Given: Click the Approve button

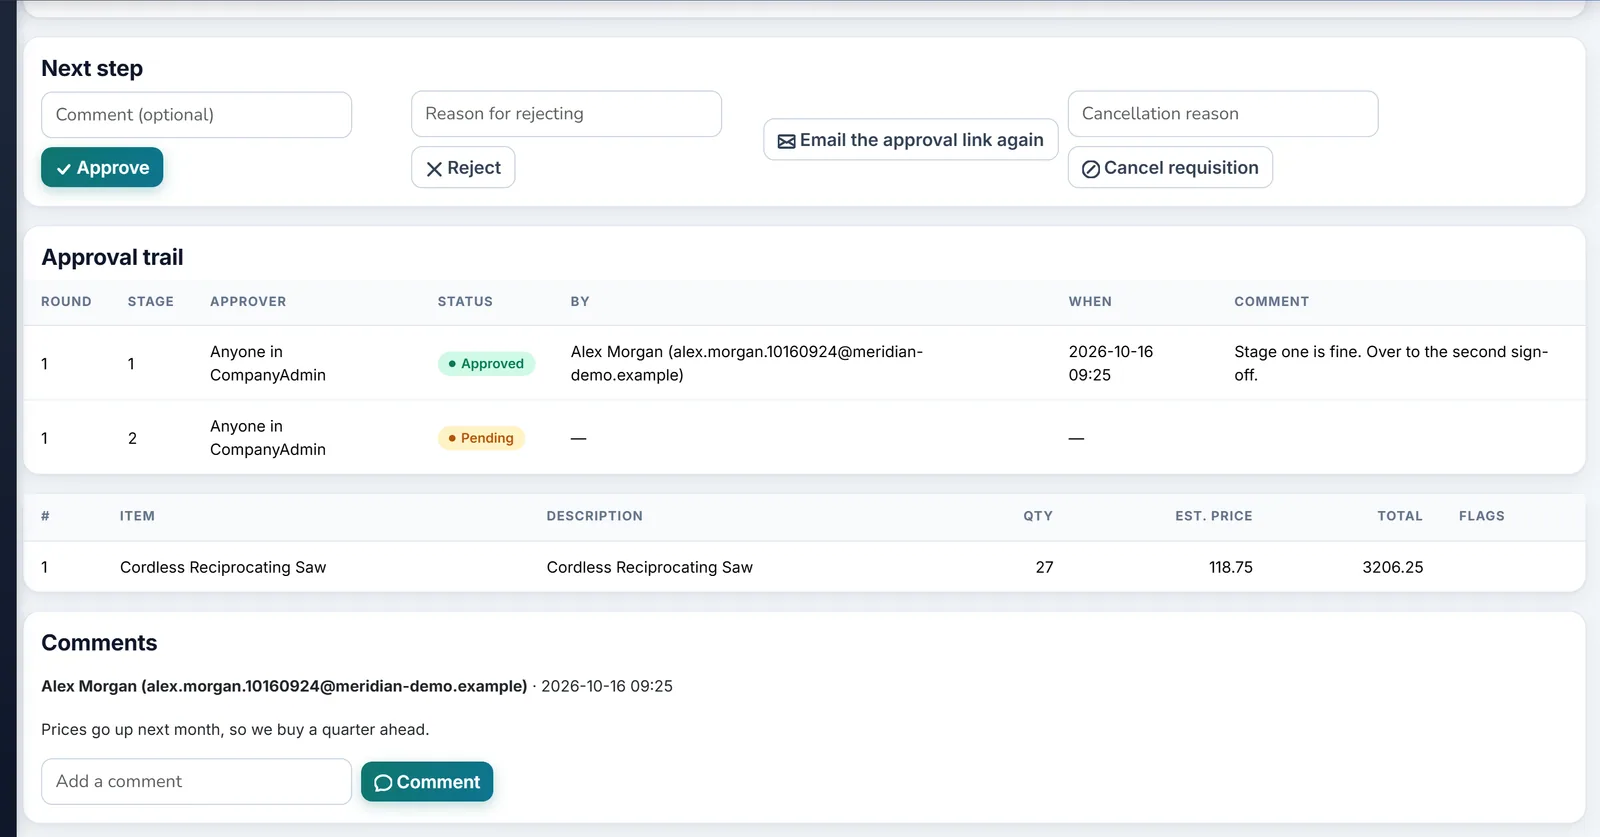Looking at the screenshot, I should pyautogui.click(x=102, y=168).
